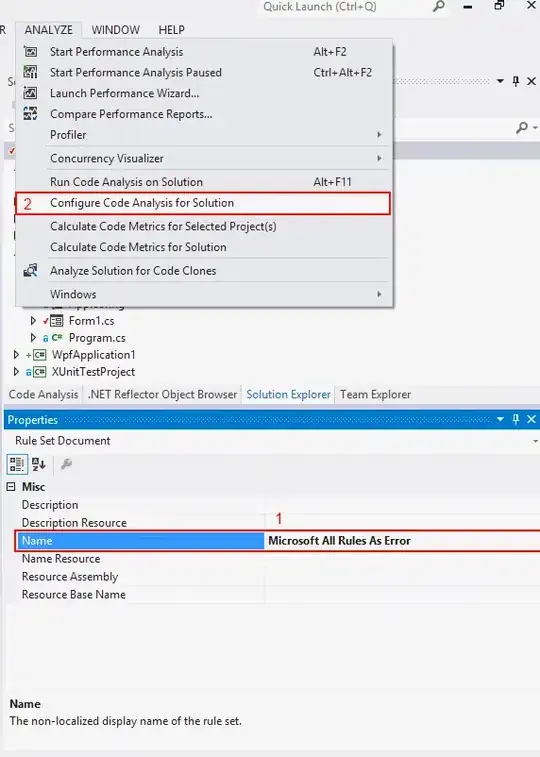Pin the Solution Explorer panel
The width and height of the screenshot is (540, 757).
click(515, 81)
